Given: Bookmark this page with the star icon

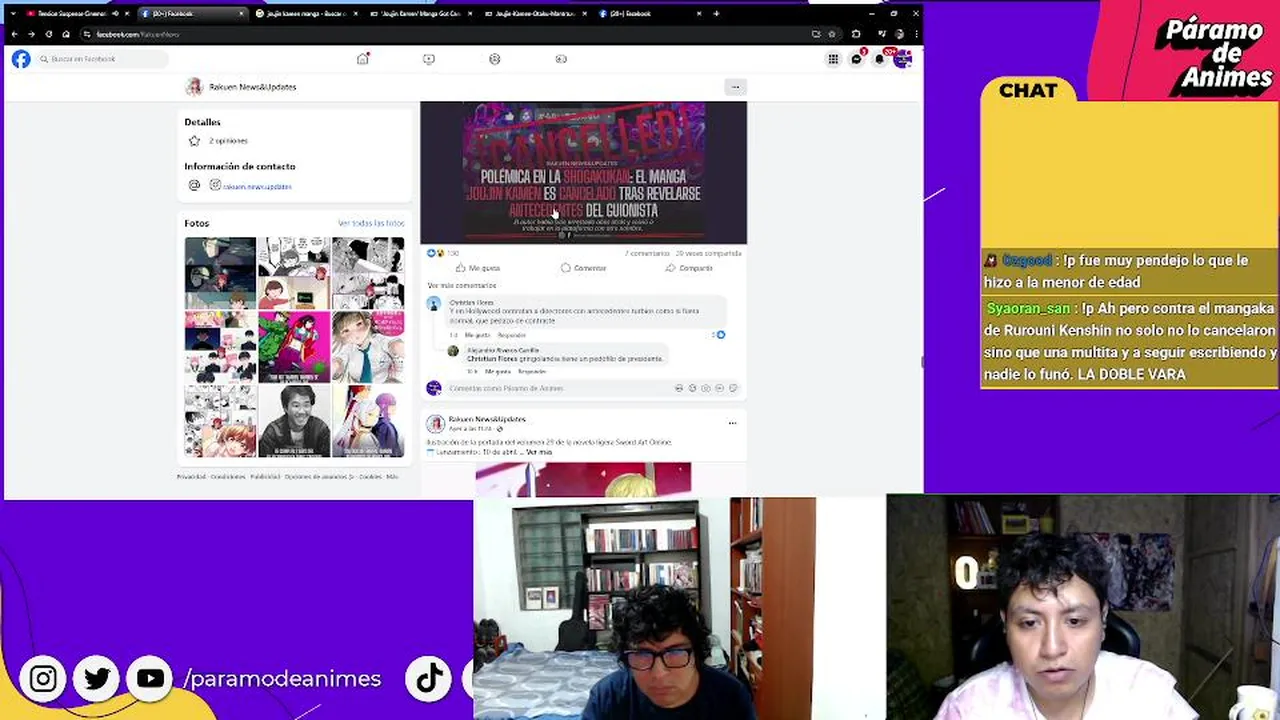Looking at the screenshot, I should click(x=831, y=34).
